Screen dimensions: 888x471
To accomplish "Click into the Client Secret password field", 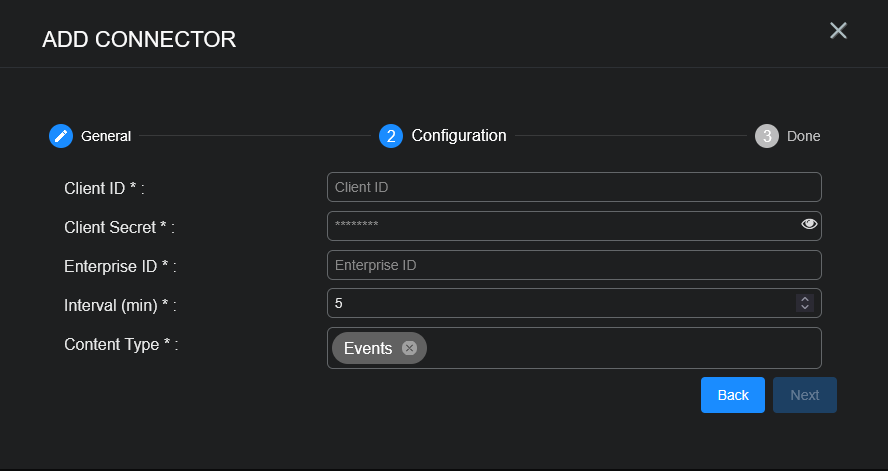I will pos(560,226).
